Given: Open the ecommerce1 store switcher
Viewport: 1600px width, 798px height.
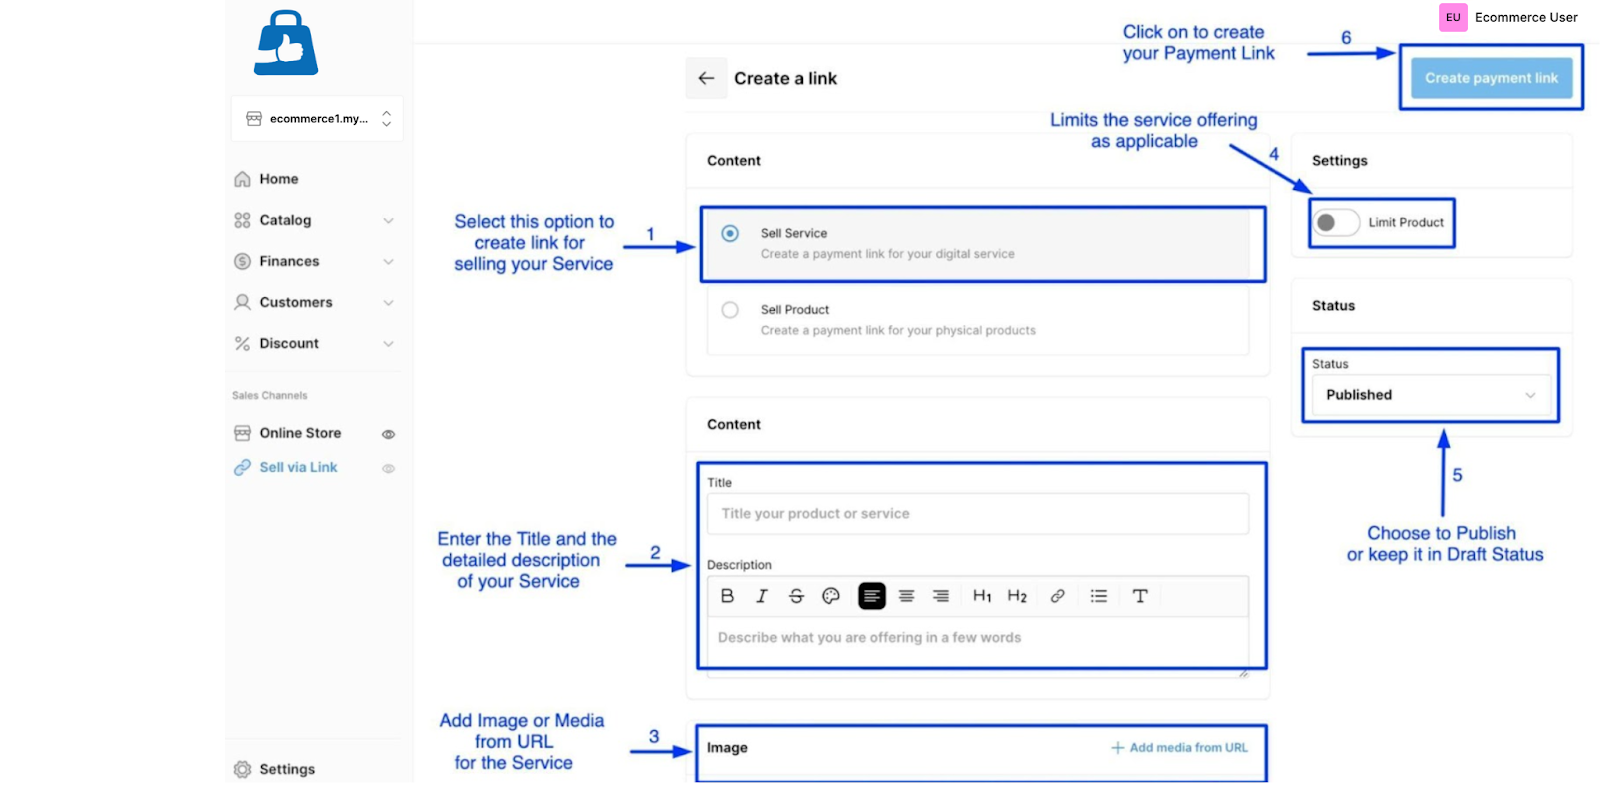Looking at the screenshot, I should (x=317, y=119).
